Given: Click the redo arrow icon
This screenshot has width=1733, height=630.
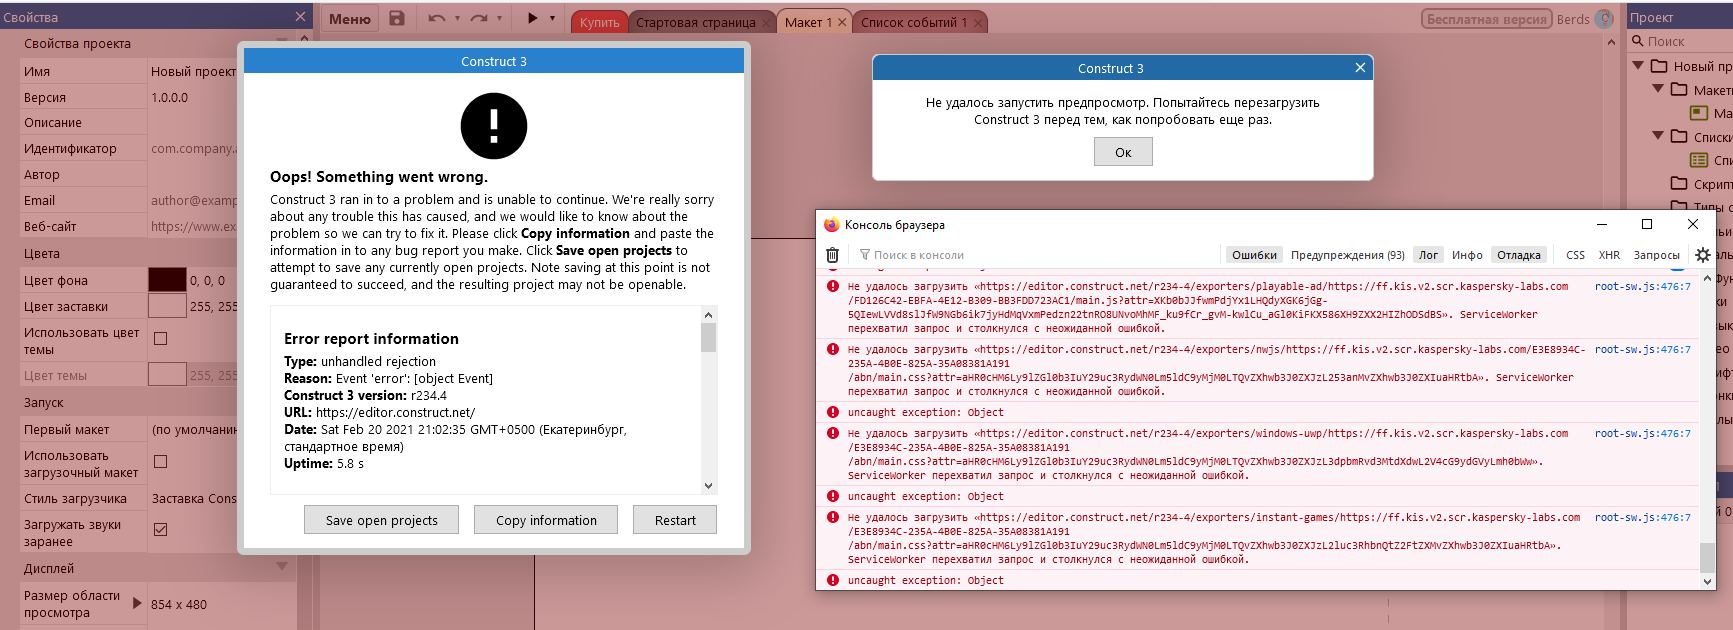Looking at the screenshot, I should (479, 18).
